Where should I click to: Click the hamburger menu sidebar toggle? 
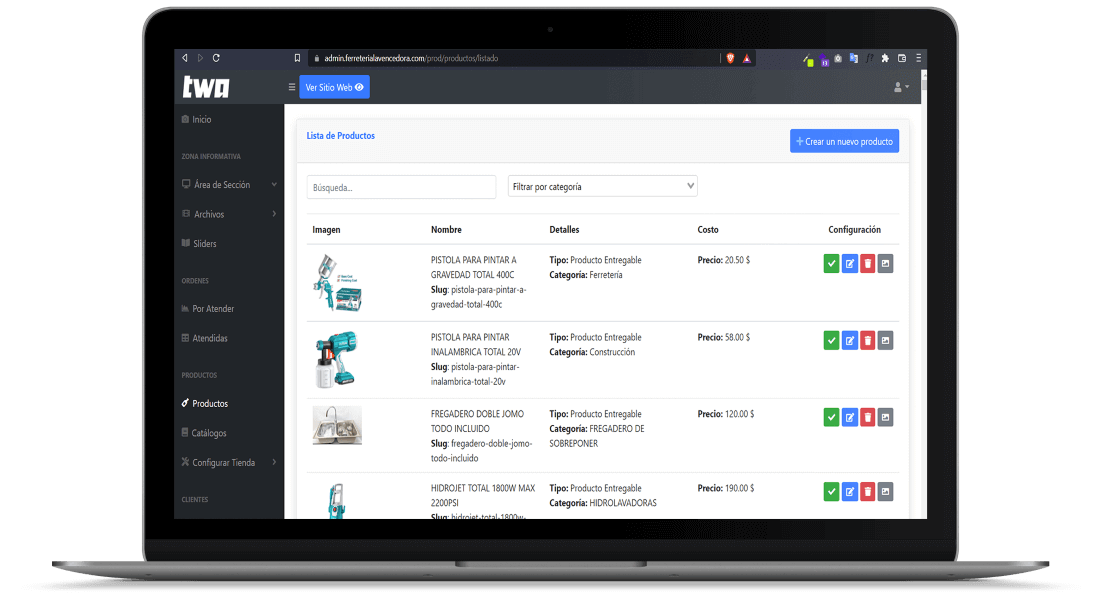292,88
